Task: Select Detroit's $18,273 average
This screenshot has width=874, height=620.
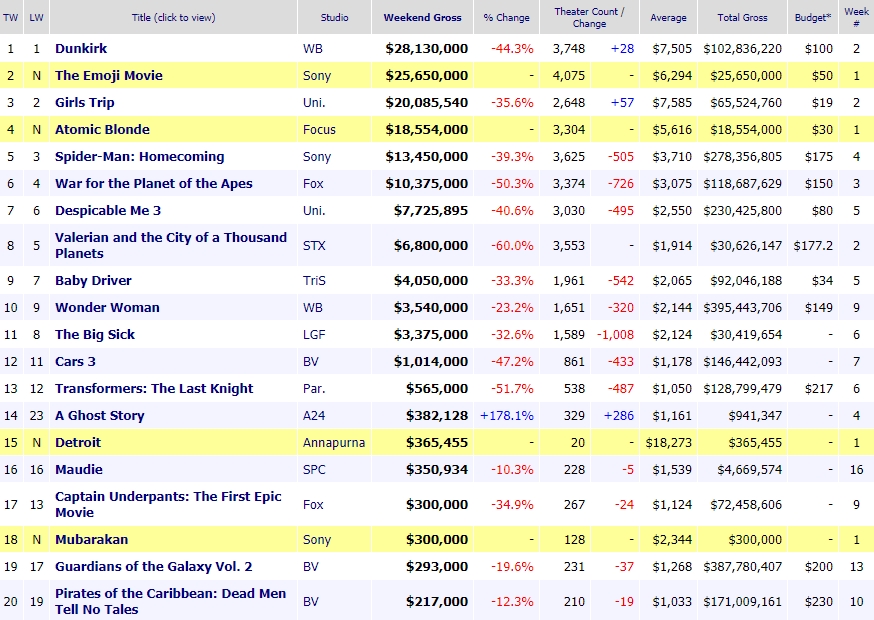Action: click(x=668, y=443)
